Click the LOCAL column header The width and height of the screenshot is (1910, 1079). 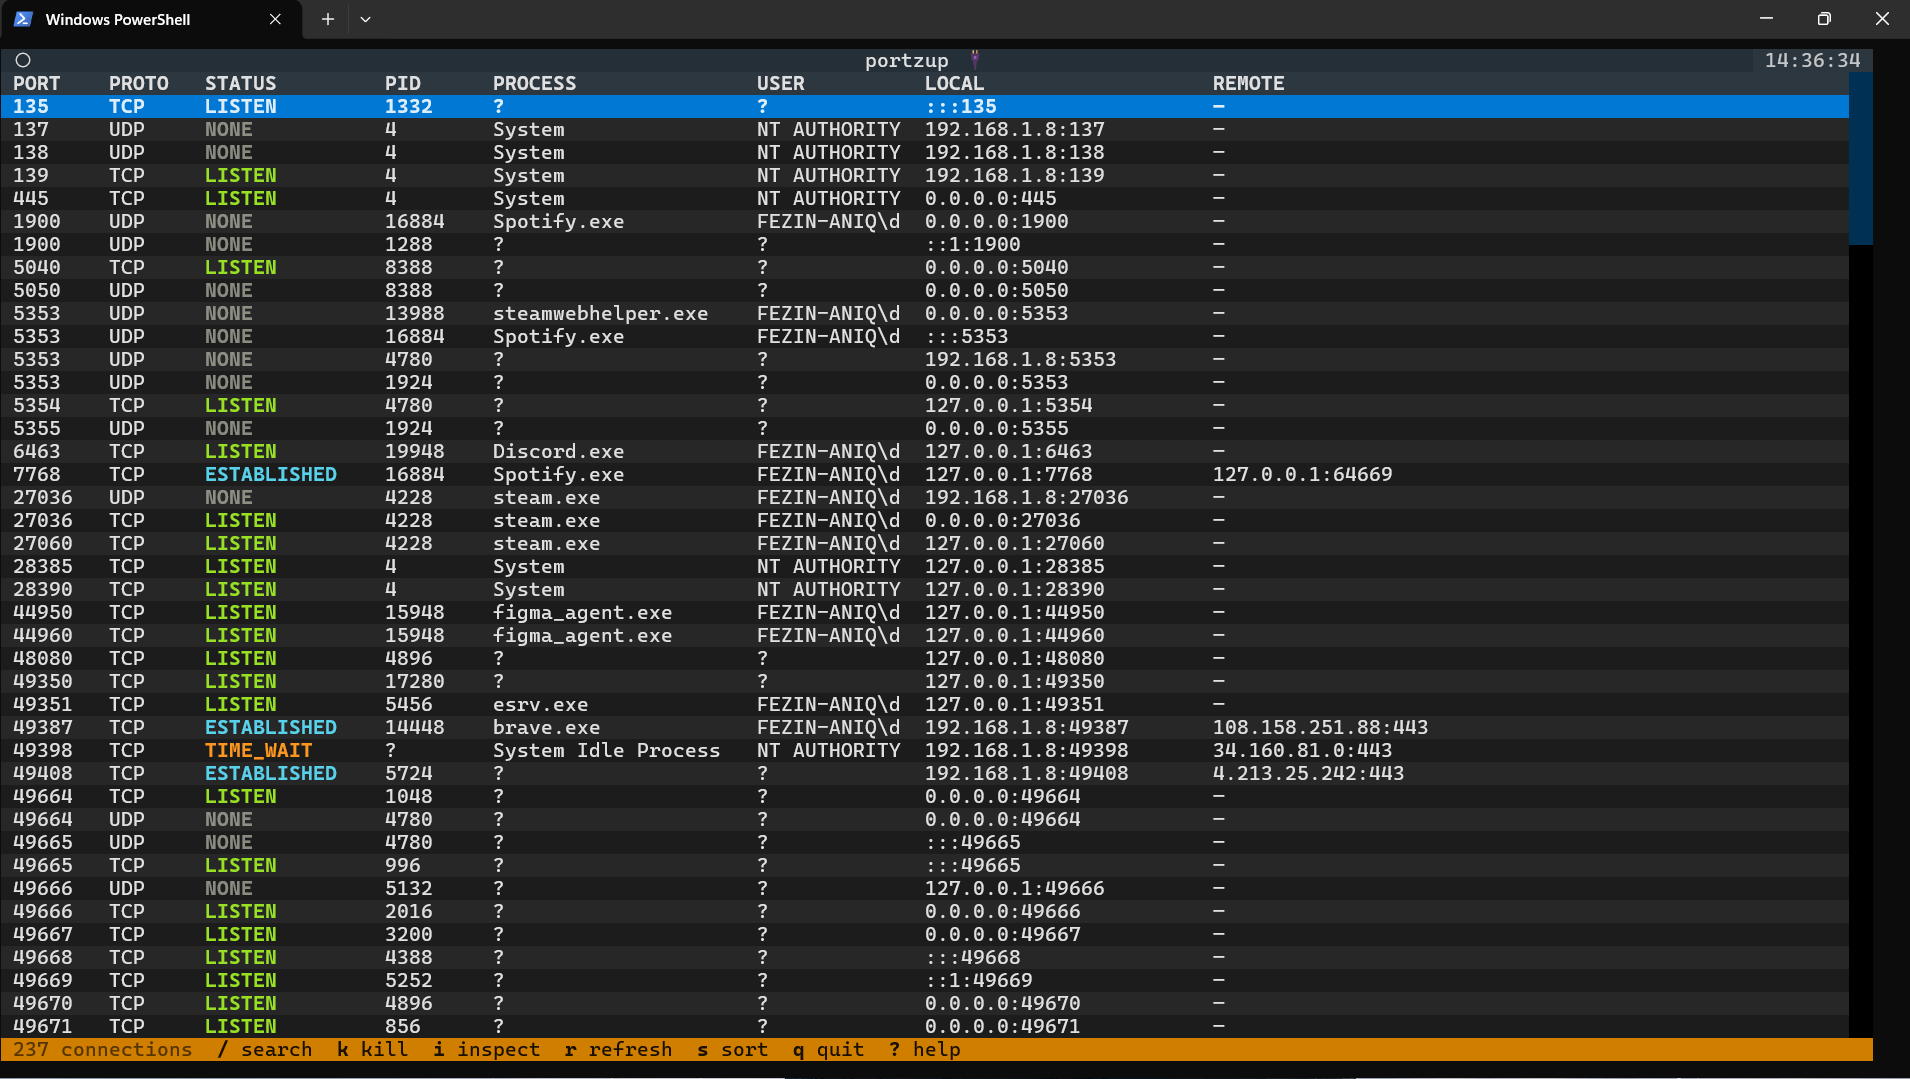pyautogui.click(x=954, y=84)
